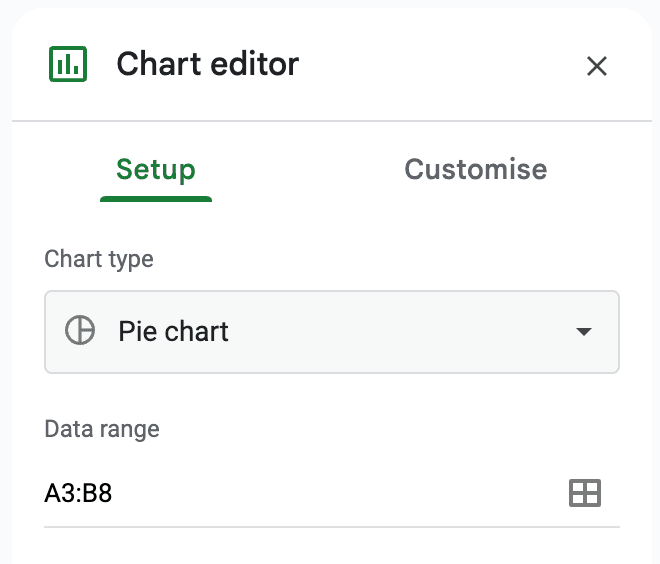The width and height of the screenshot is (660, 564).
Task: Click the 'Chart editor' title text
Action: point(207,65)
